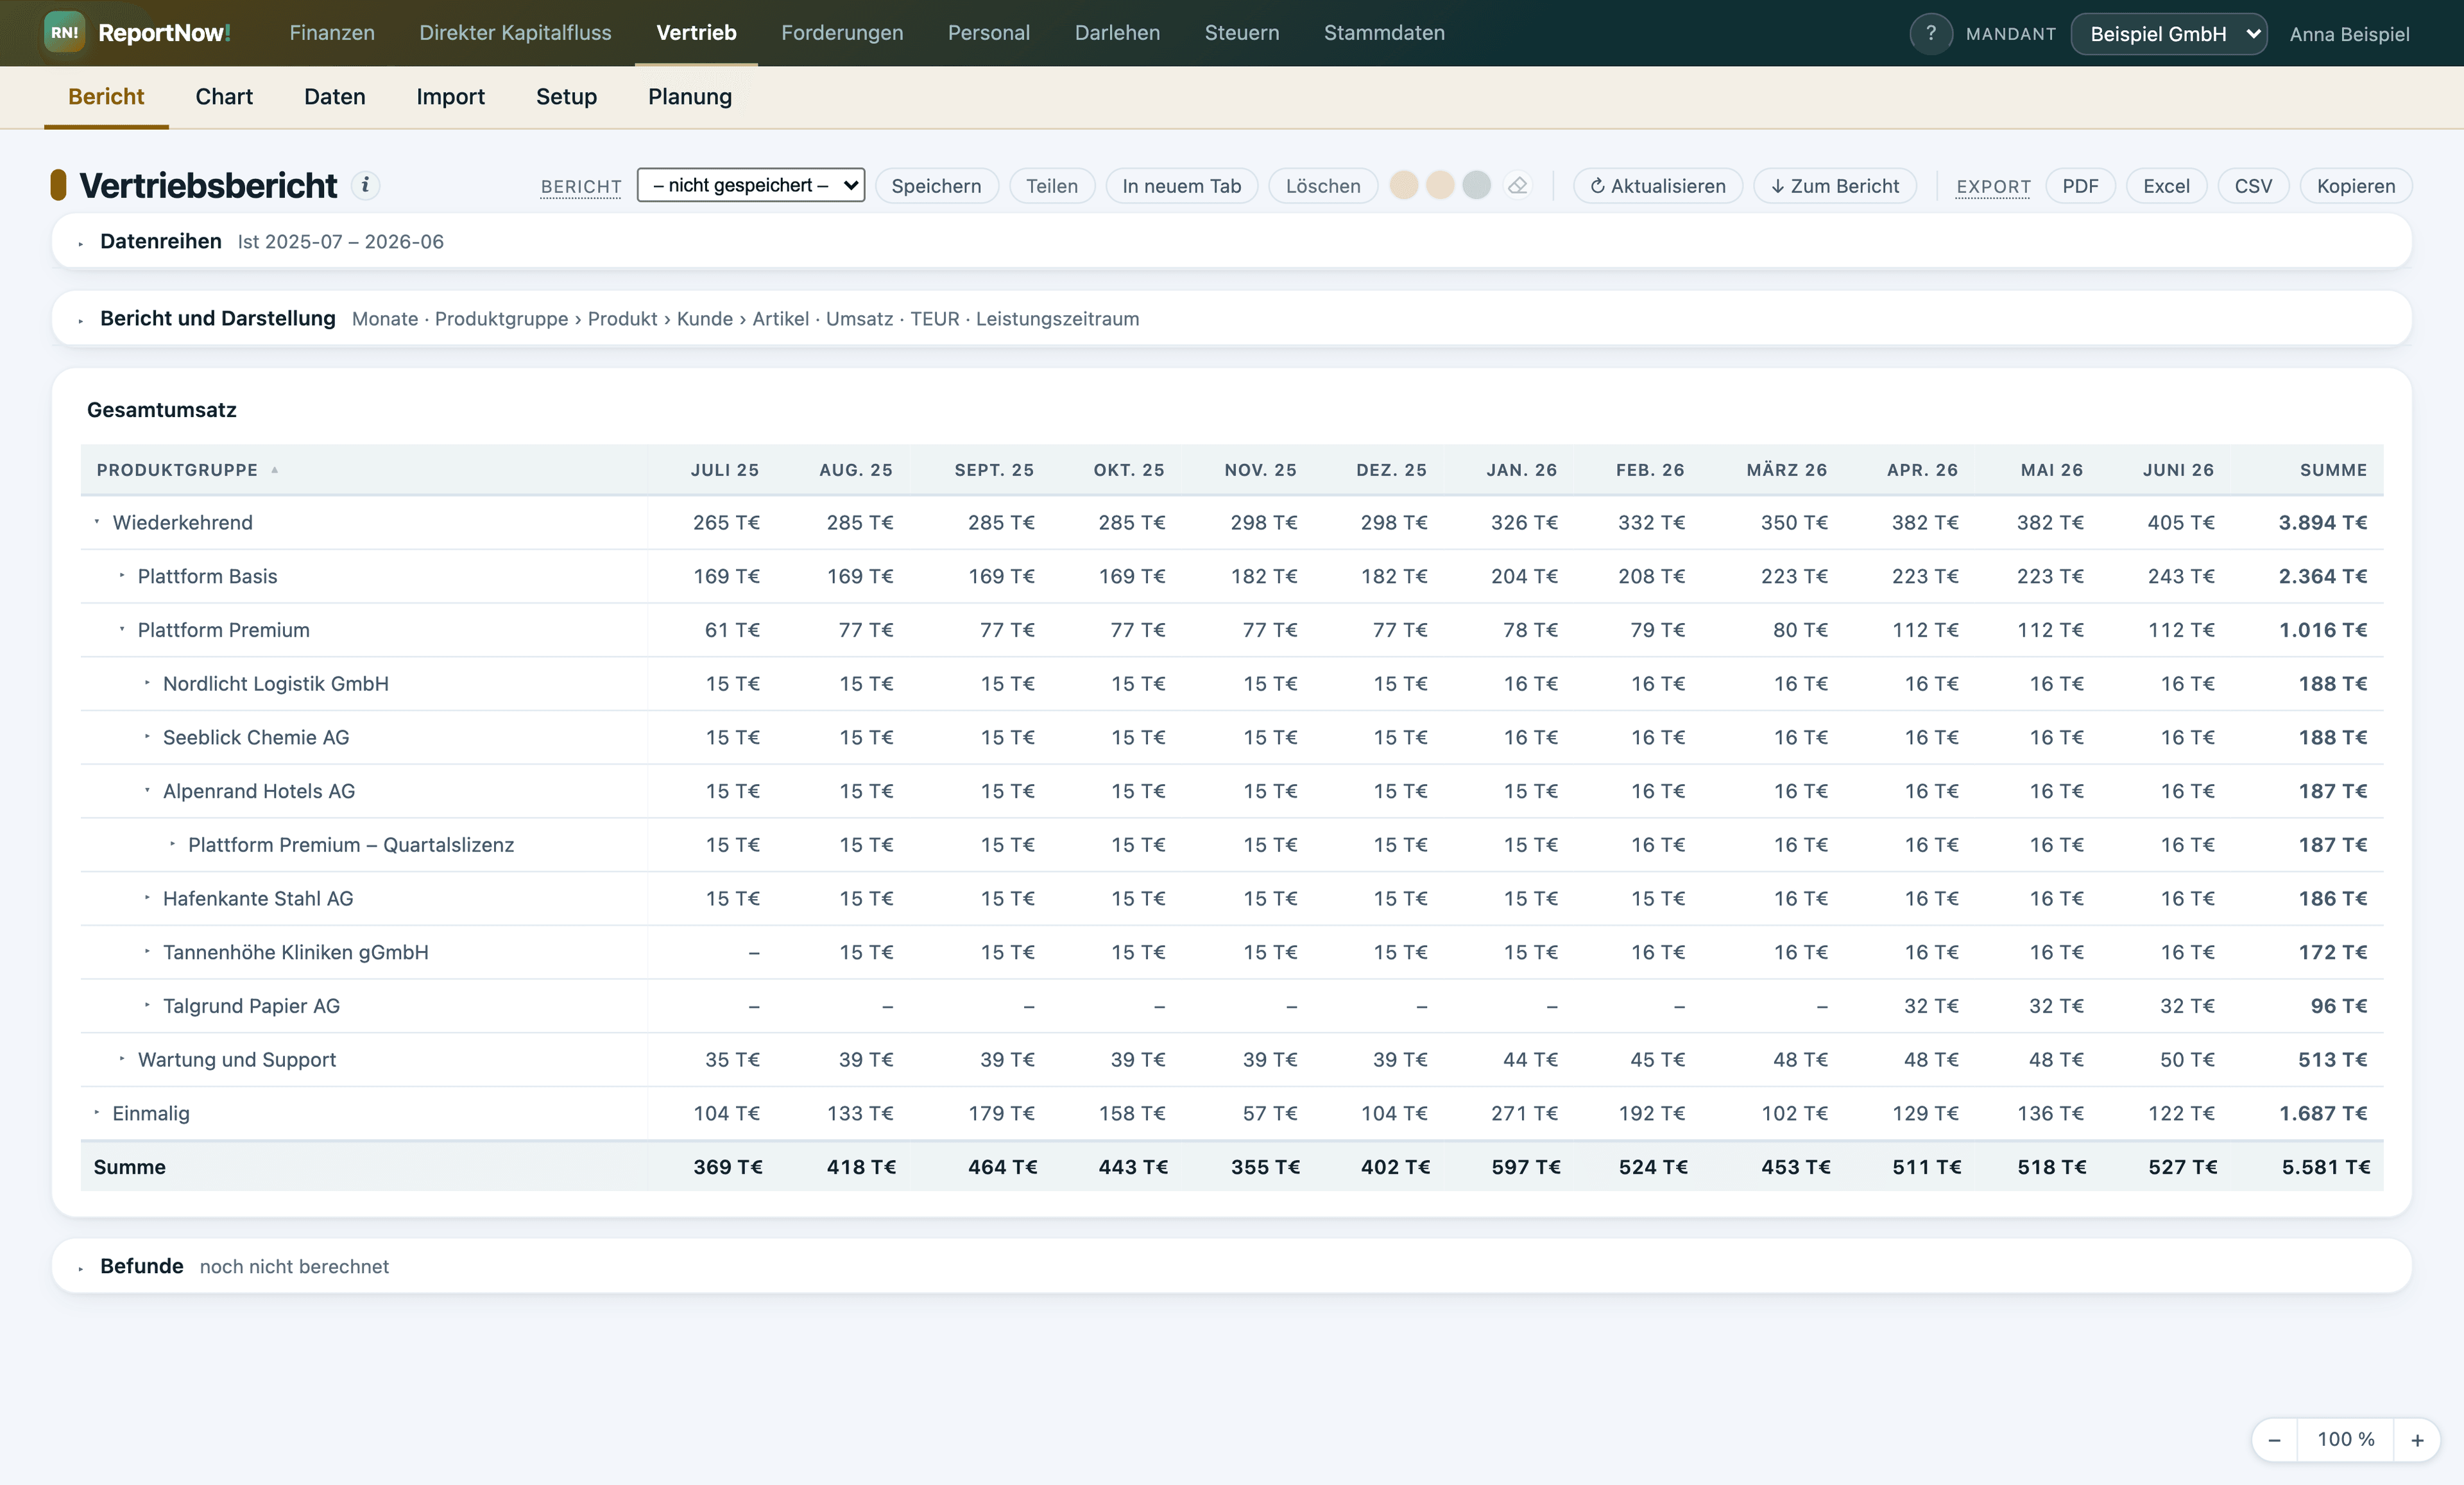Expand the Wartung und Support row
The width and height of the screenshot is (2464, 1485).
122,1059
